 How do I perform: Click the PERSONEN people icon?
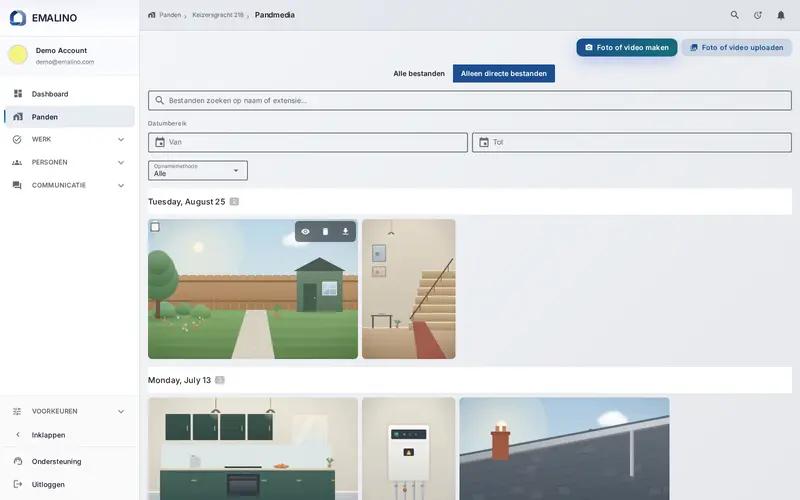pos(17,162)
